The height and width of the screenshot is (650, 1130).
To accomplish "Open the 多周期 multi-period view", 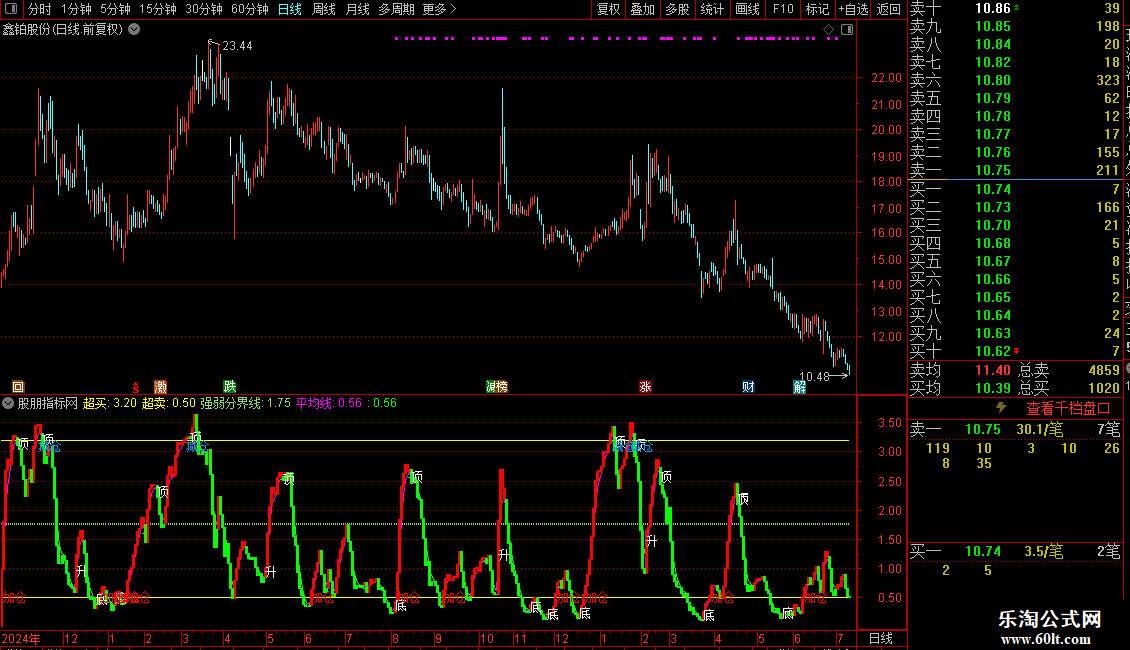I will [396, 9].
